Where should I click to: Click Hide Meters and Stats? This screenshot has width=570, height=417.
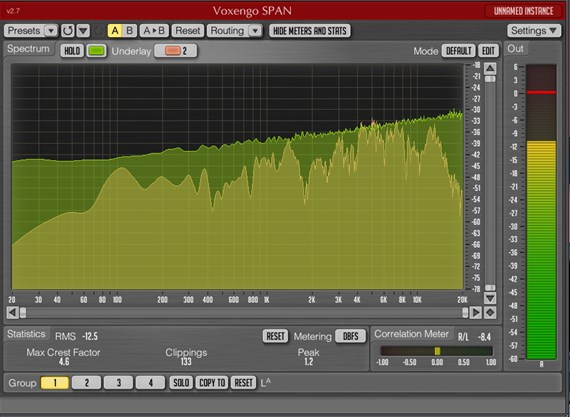tap(310, 31)
